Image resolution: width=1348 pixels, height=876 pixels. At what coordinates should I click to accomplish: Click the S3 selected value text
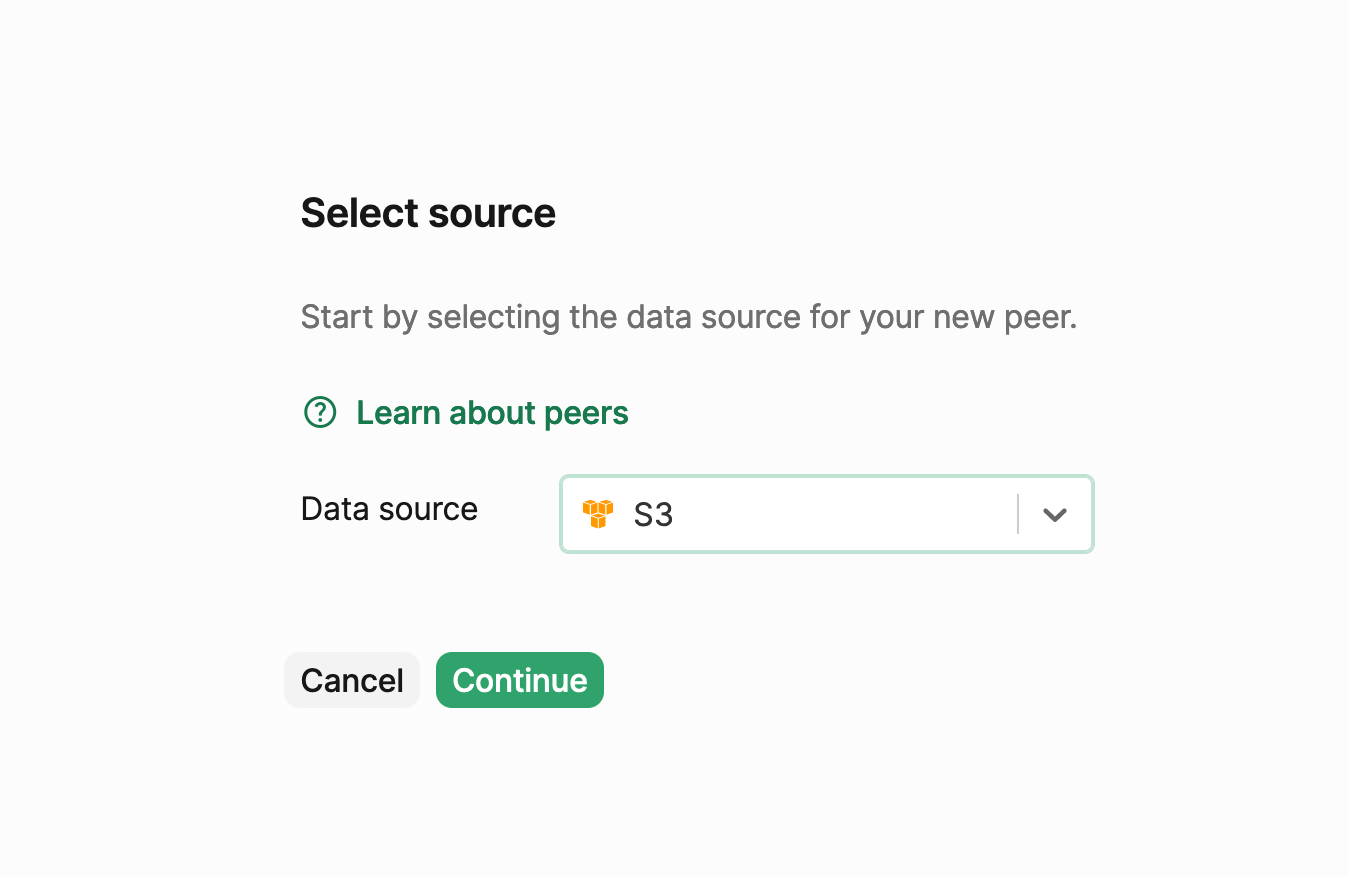653,515
